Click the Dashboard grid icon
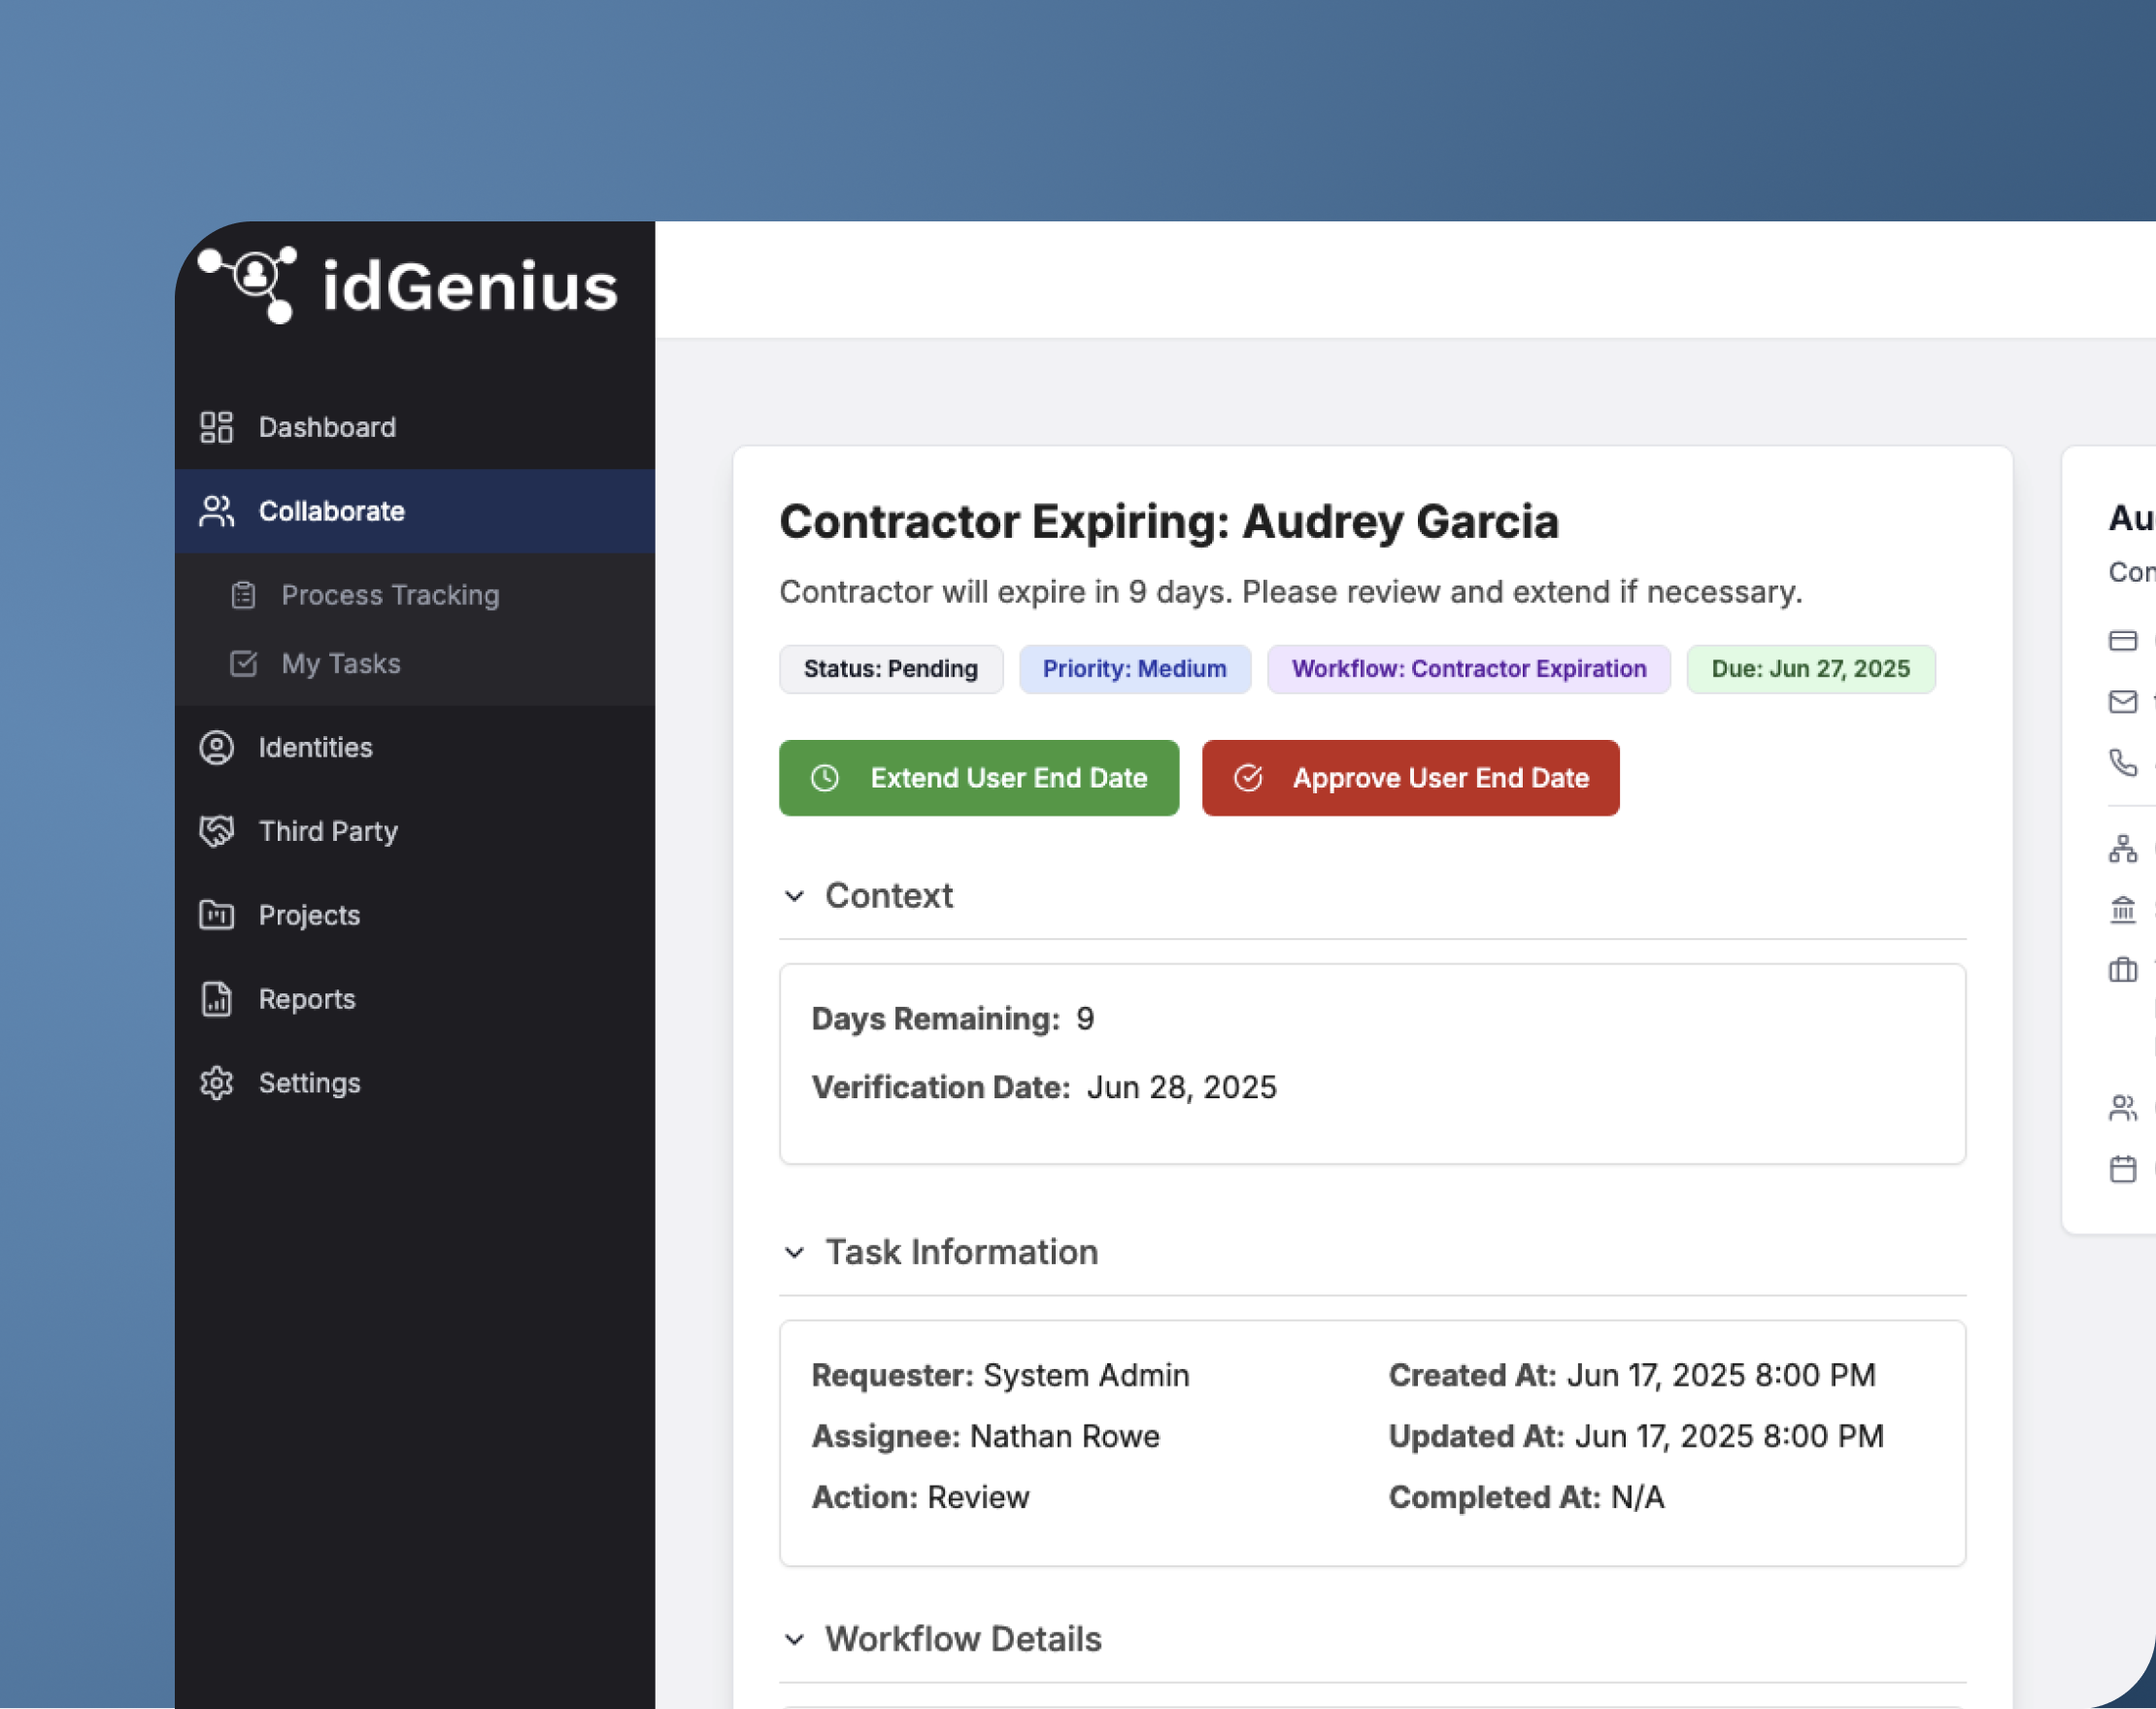Image resolution: width=2156 pixels, height=1709 pixels. (x=216, y=427)
